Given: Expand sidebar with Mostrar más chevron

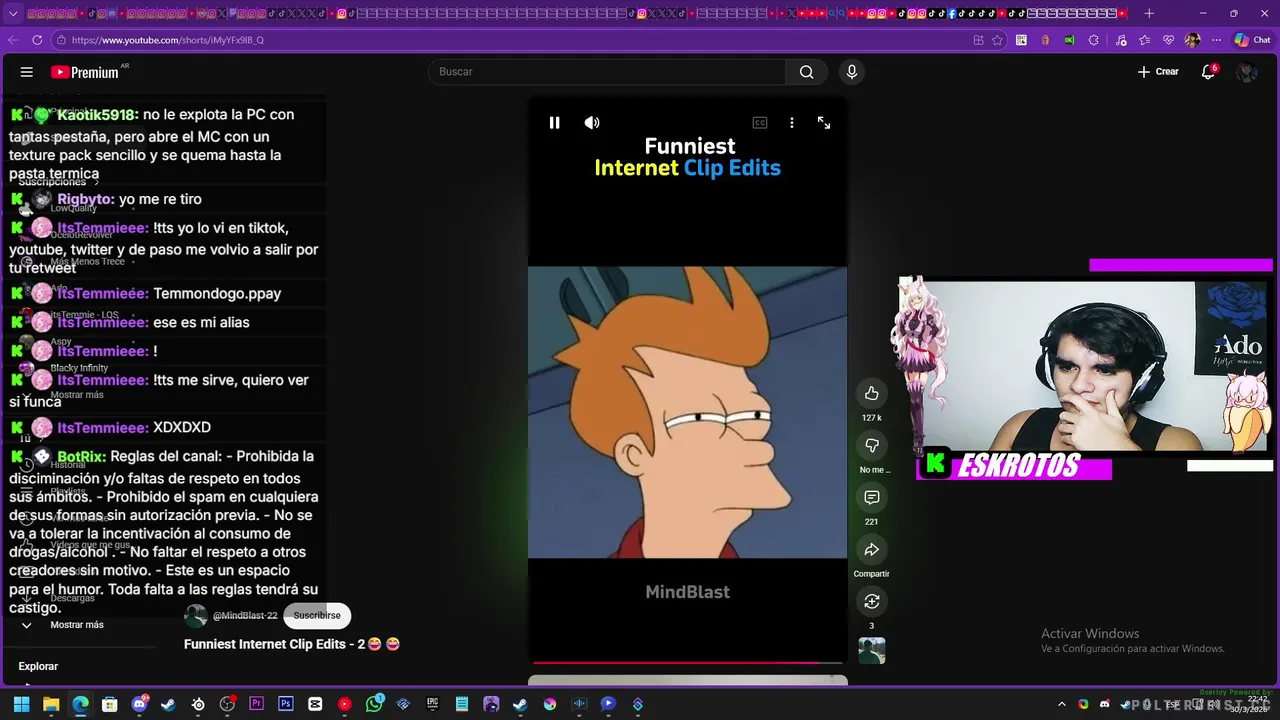Looking at the screenshot, I should (27, 625).
